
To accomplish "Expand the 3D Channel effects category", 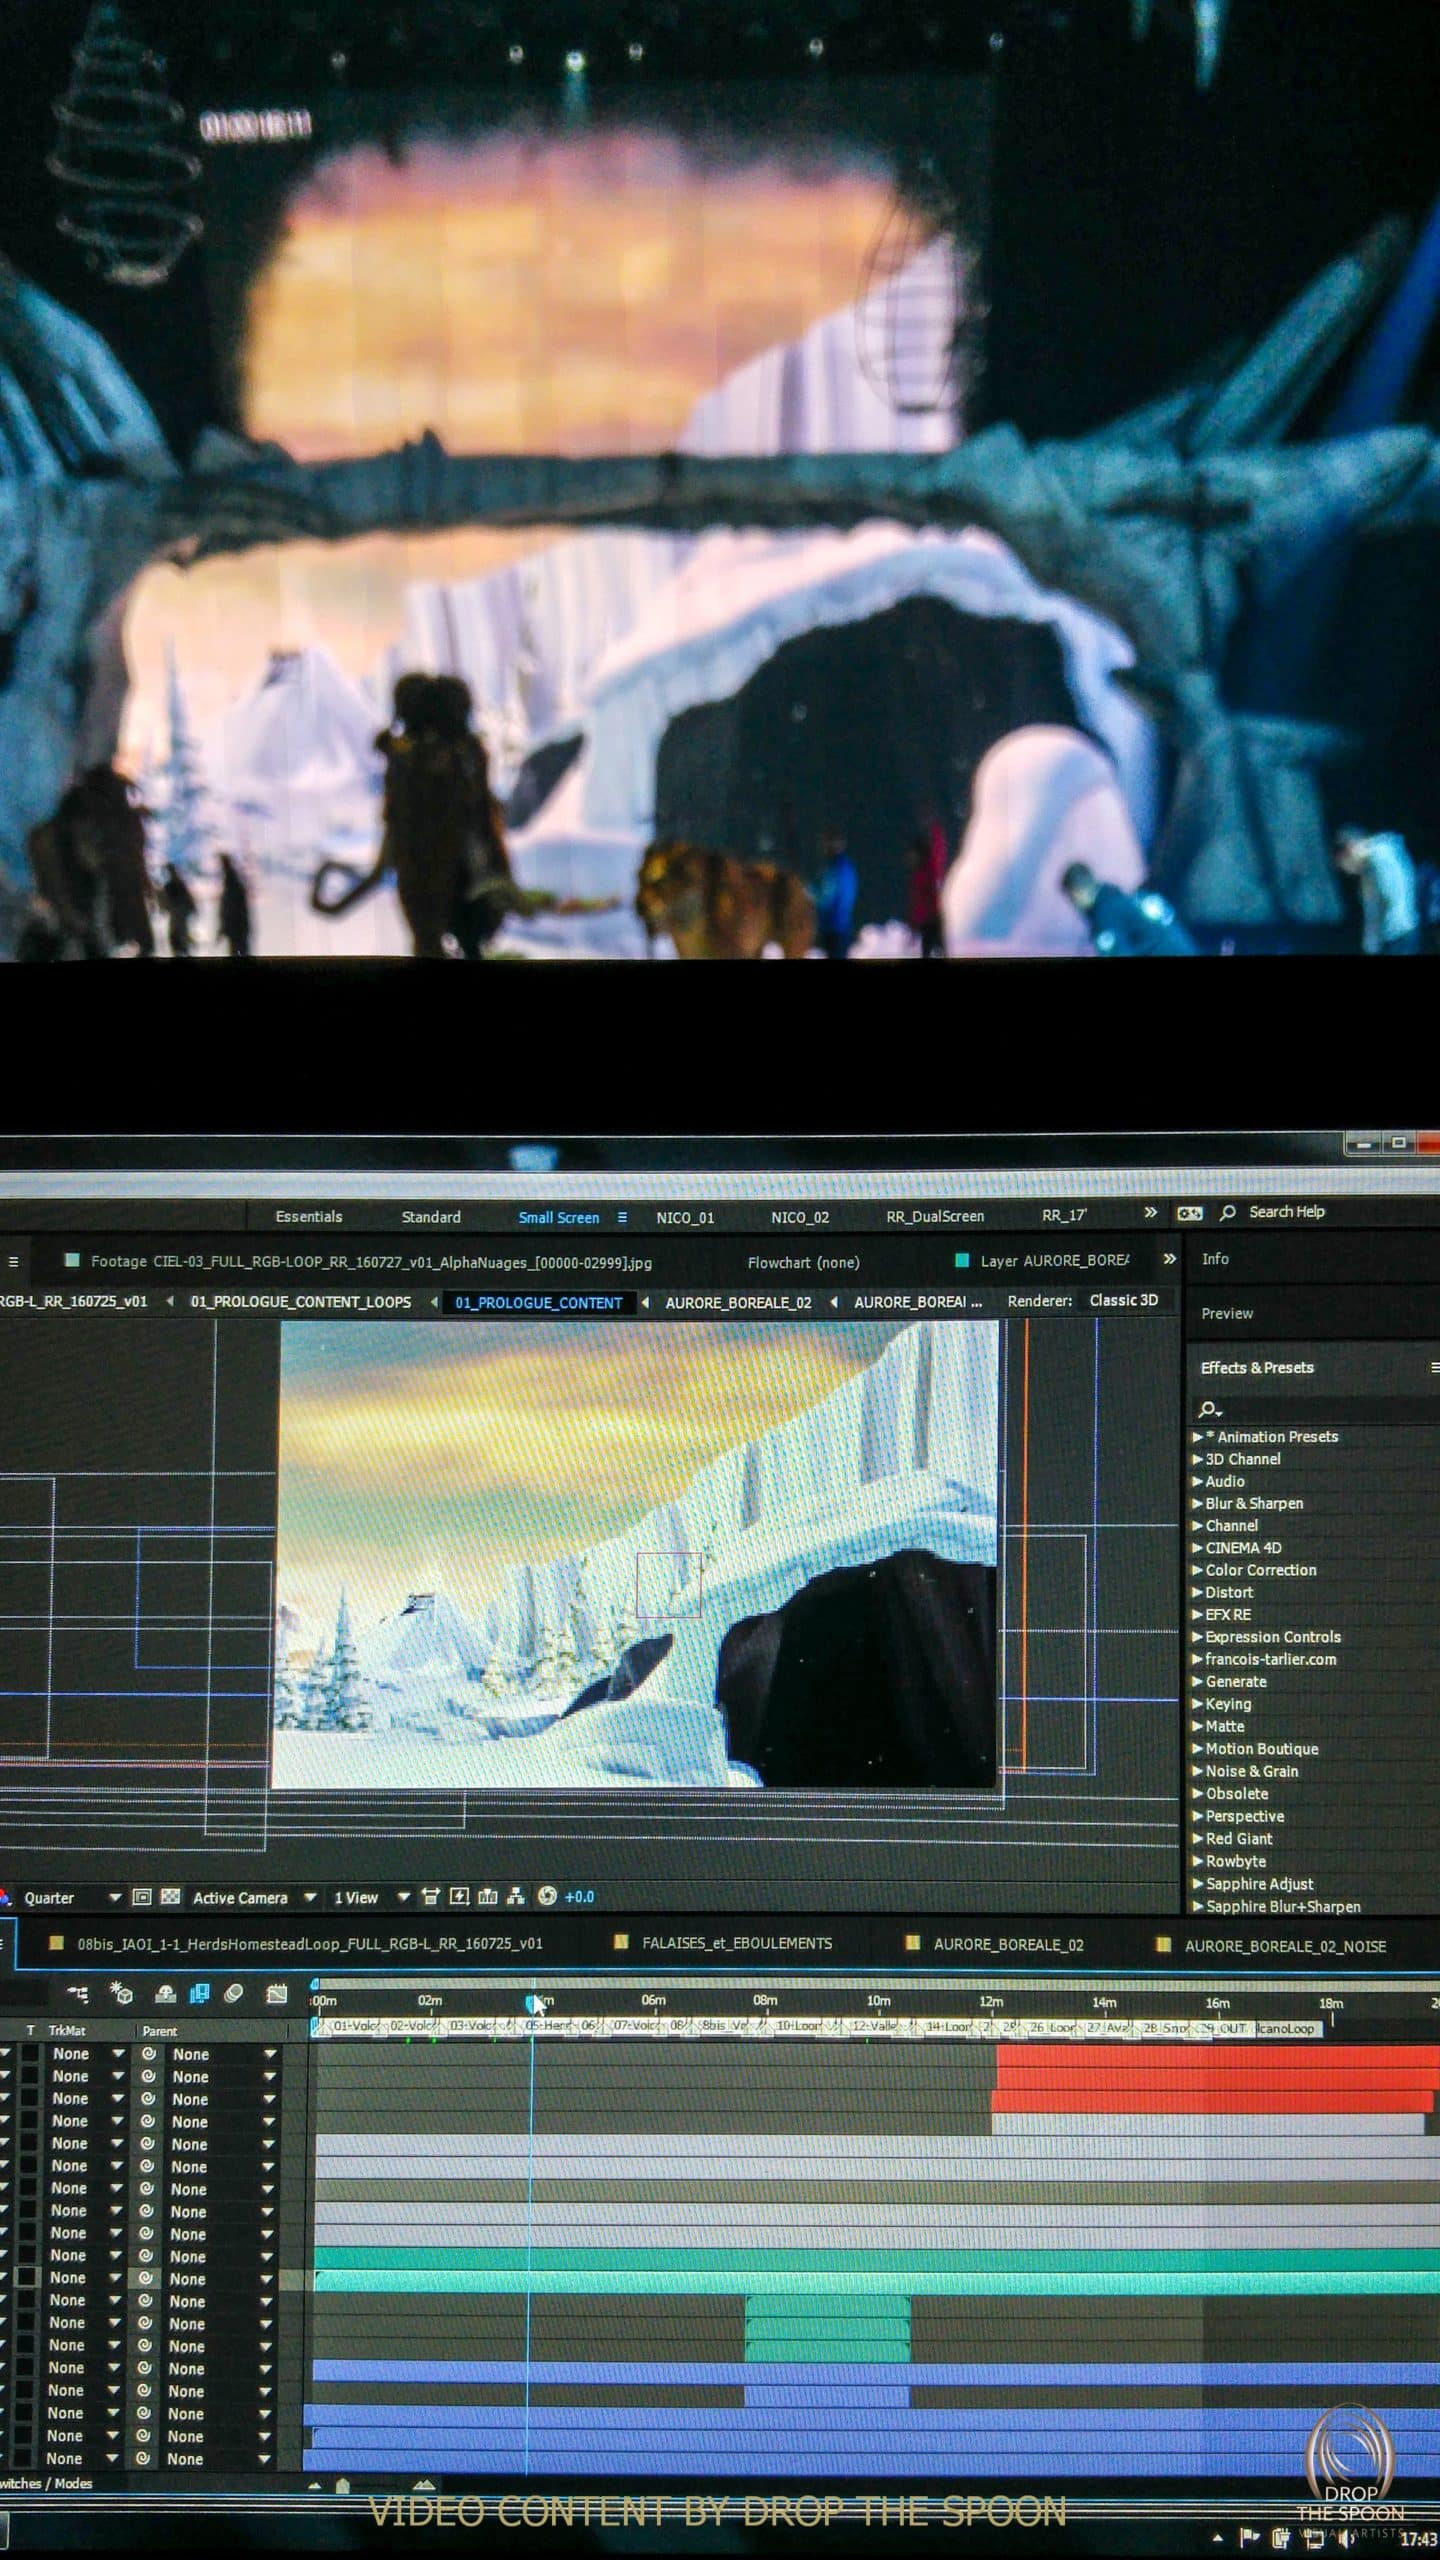I will coord(1198,1459).
